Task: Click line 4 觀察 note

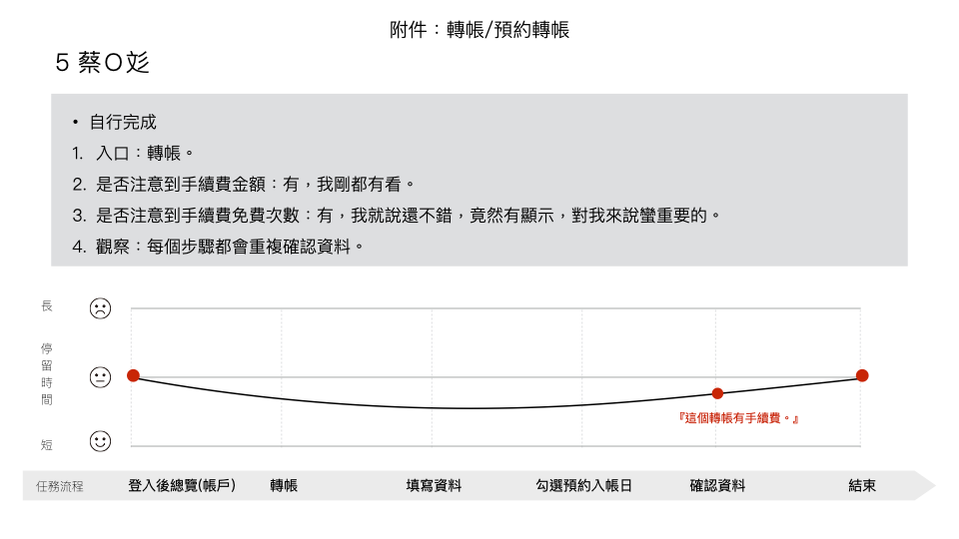Action: pyautogui.click(x=218, y=247)
